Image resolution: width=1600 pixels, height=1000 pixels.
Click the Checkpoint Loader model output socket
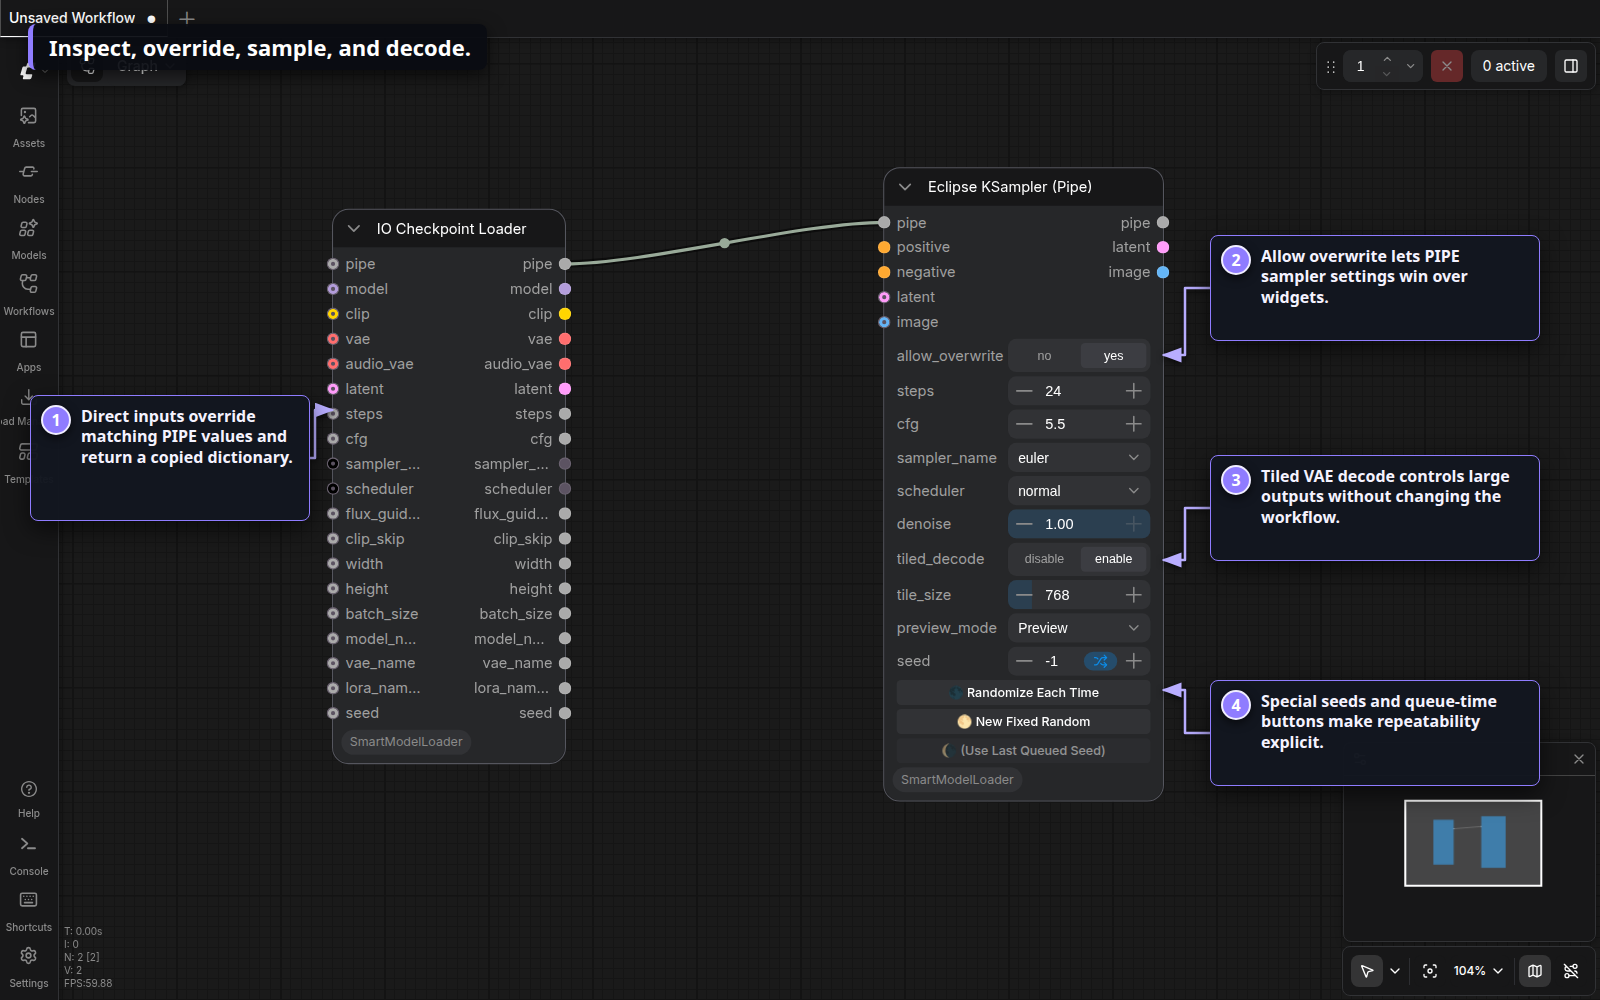[565, 289]
